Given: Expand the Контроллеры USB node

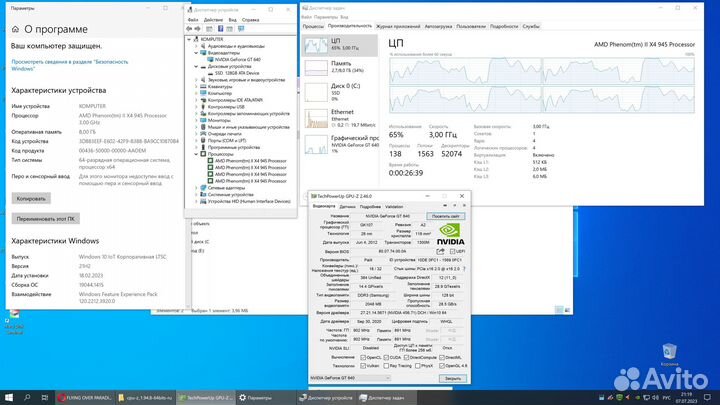Looking at the screenshot, I should (x=196, y=107).
